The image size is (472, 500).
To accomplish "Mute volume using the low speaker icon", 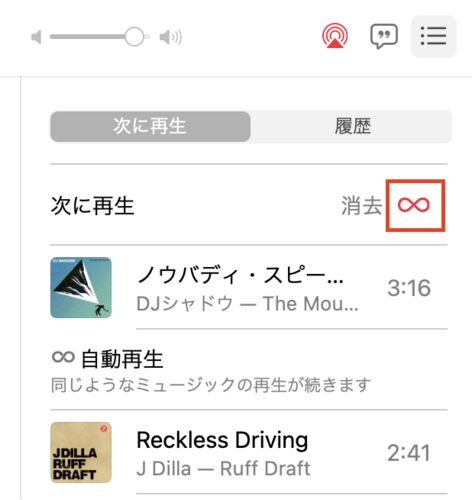I will point(36,37).
